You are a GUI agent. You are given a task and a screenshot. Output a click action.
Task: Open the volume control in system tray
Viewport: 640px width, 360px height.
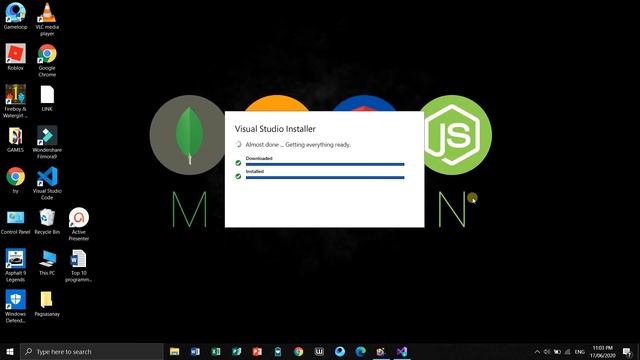(547, 351)
